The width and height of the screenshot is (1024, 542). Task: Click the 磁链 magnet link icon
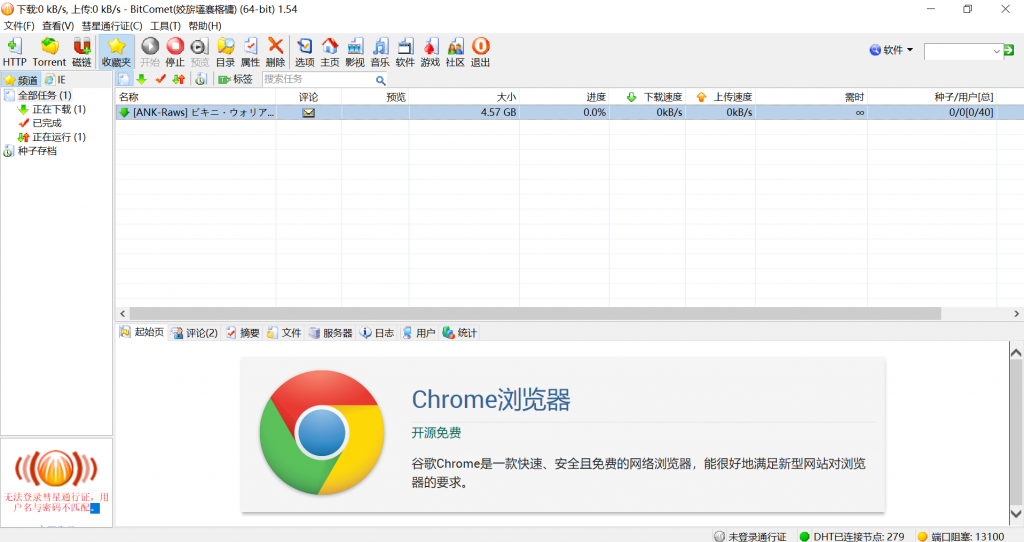[82, 52]
